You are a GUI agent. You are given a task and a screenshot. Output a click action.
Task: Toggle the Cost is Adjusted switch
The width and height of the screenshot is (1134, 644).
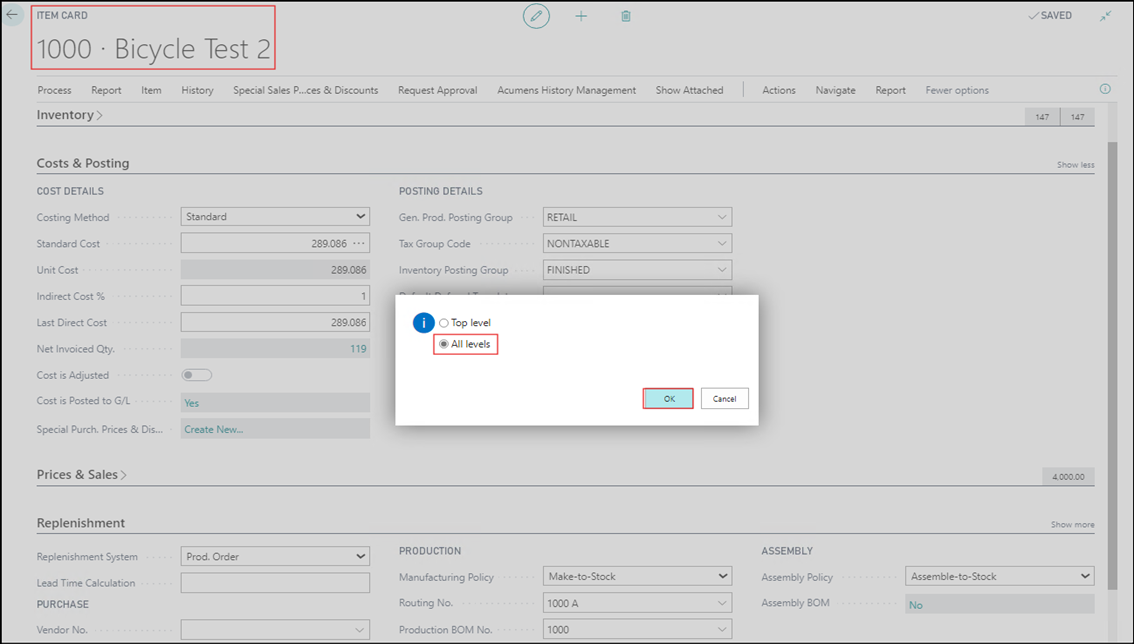(196, 375)
